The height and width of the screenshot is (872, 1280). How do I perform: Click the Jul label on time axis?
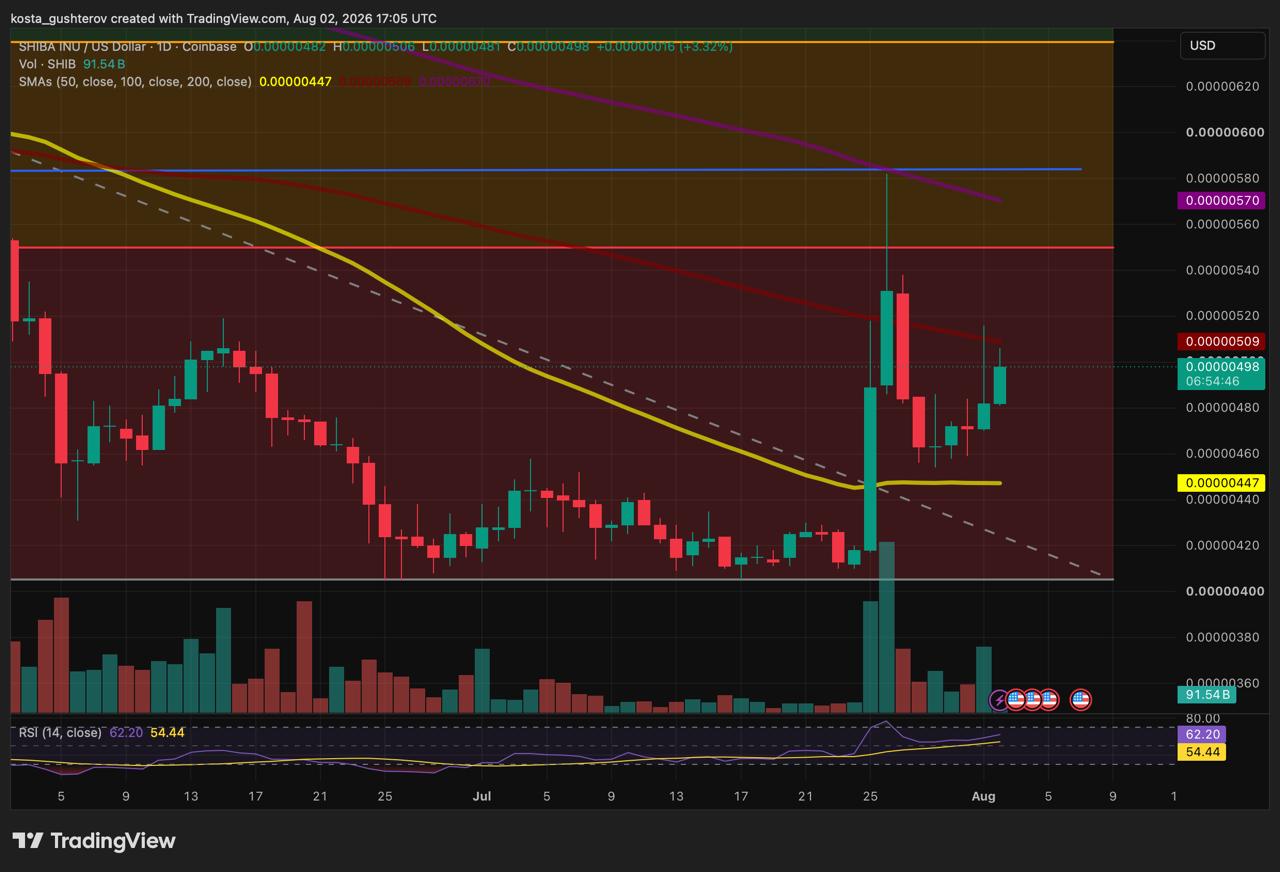point(482,796)
